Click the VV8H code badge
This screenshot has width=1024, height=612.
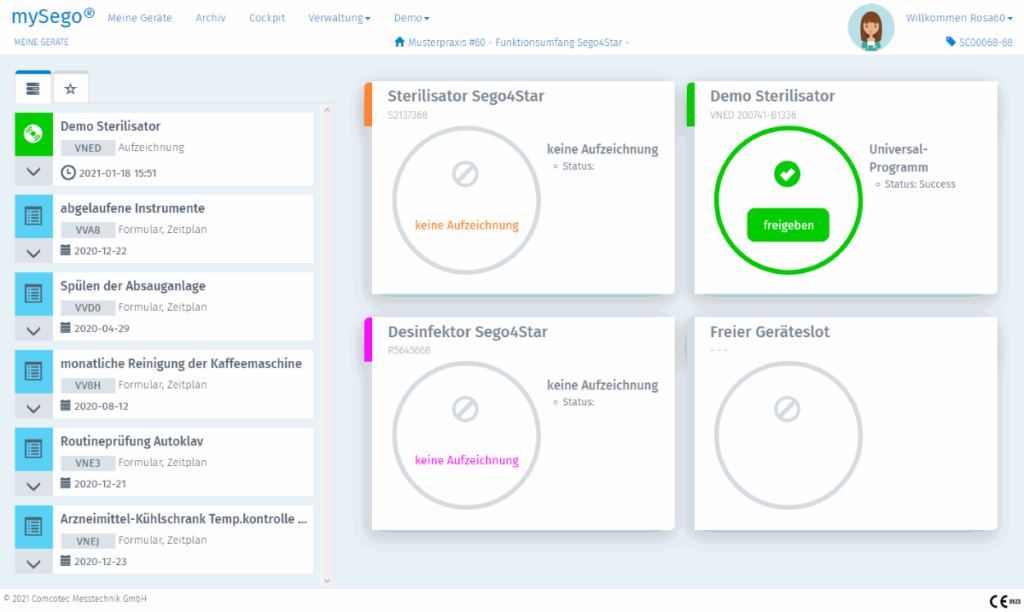tap(88, 385)
